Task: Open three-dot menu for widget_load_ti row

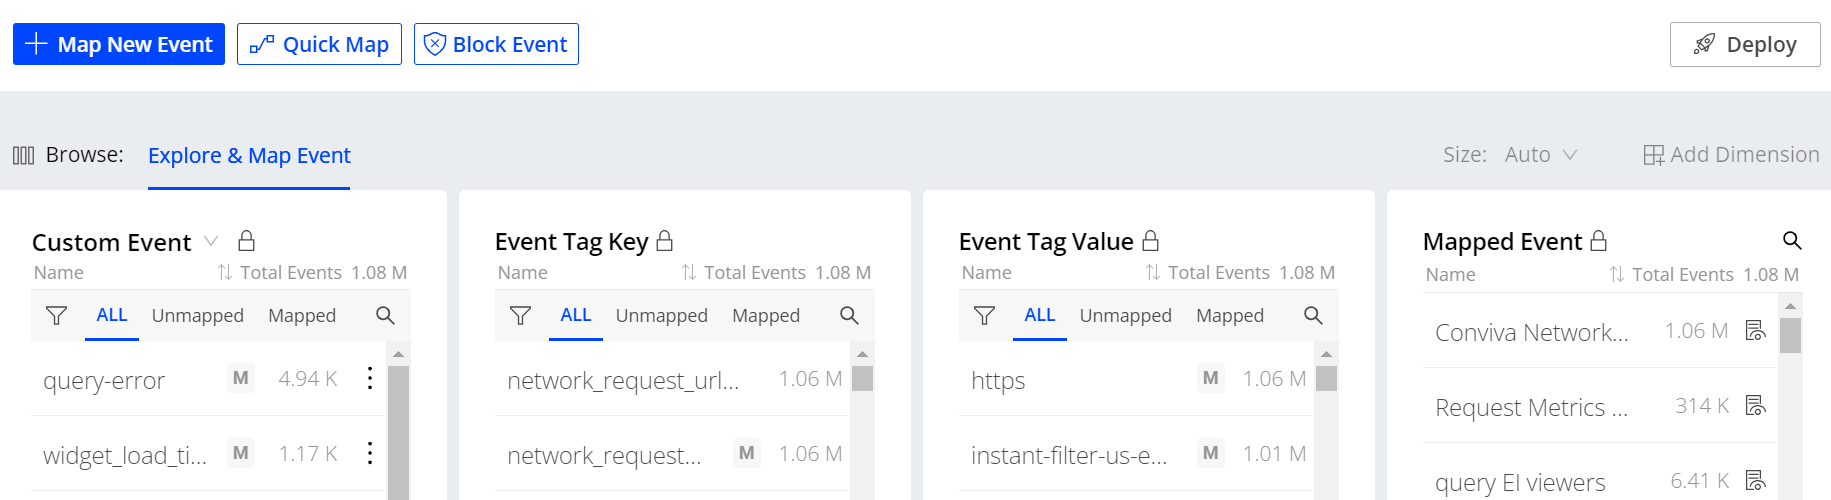Action: 370,453
